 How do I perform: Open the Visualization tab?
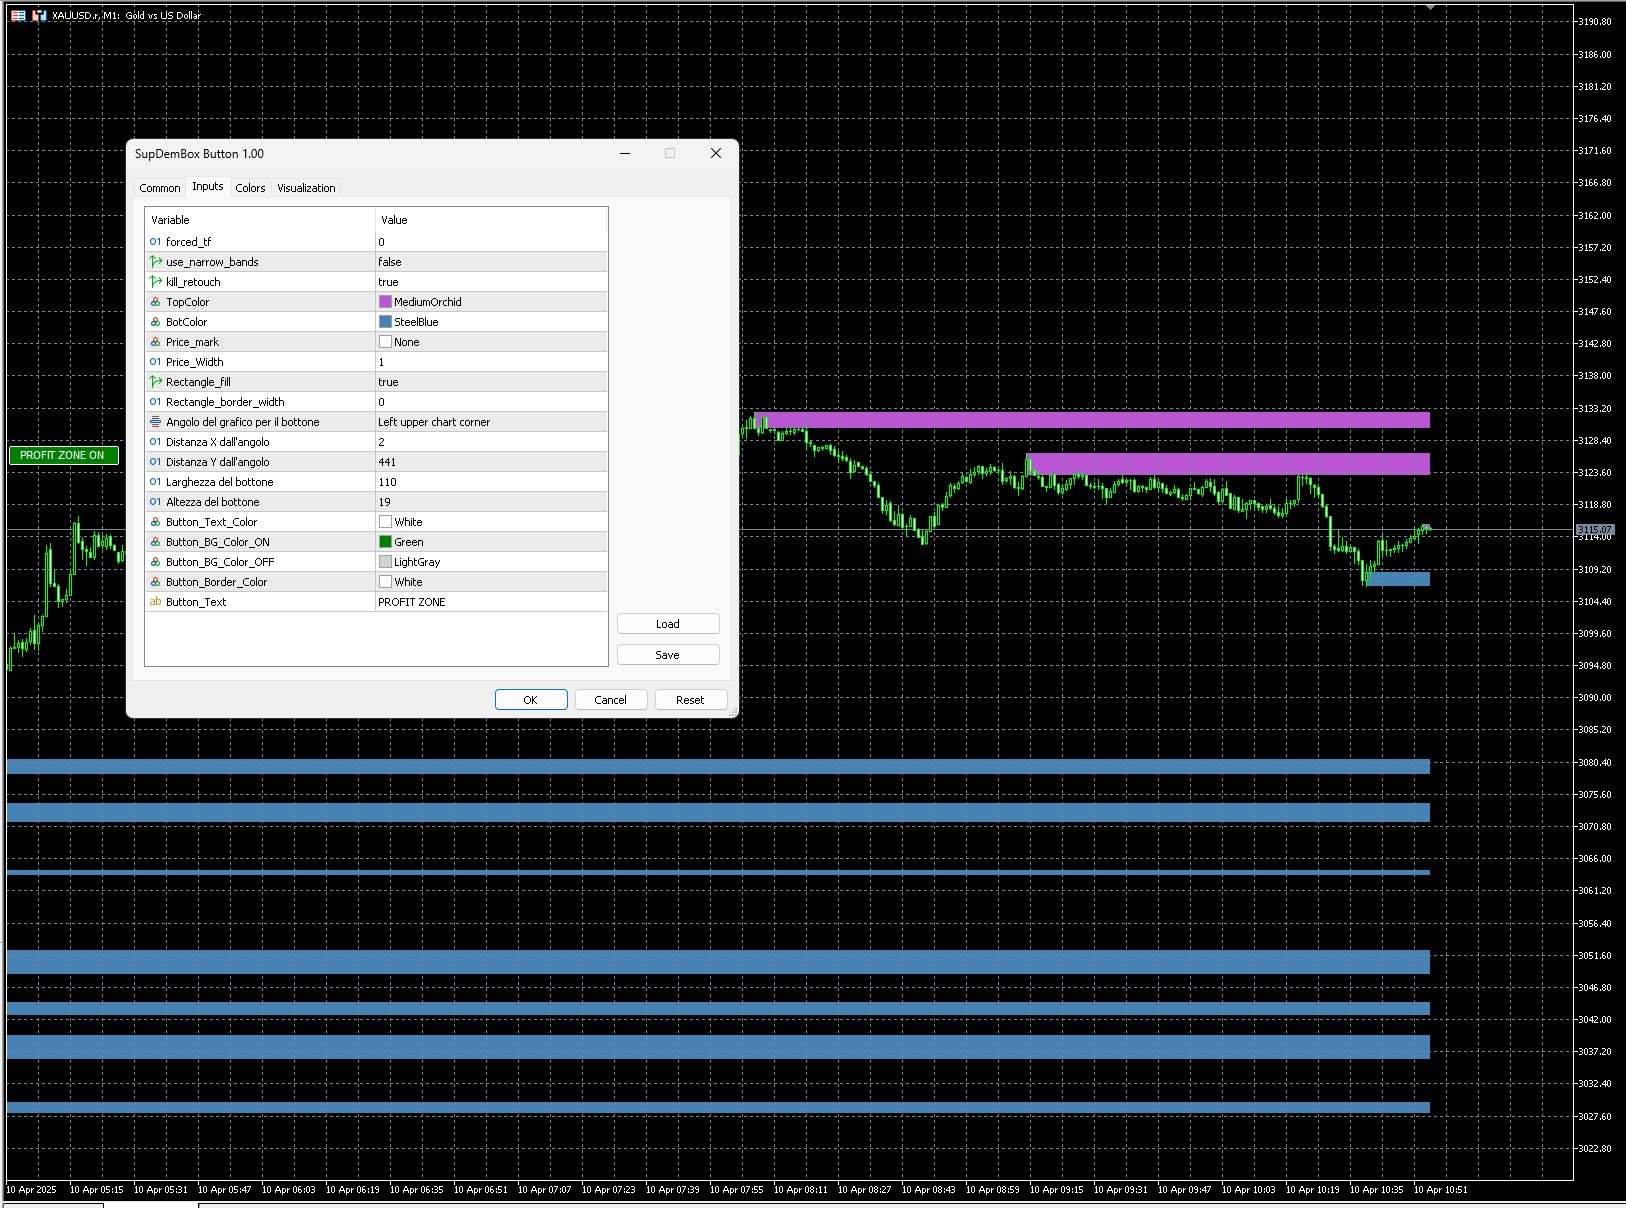coord(306,188)
